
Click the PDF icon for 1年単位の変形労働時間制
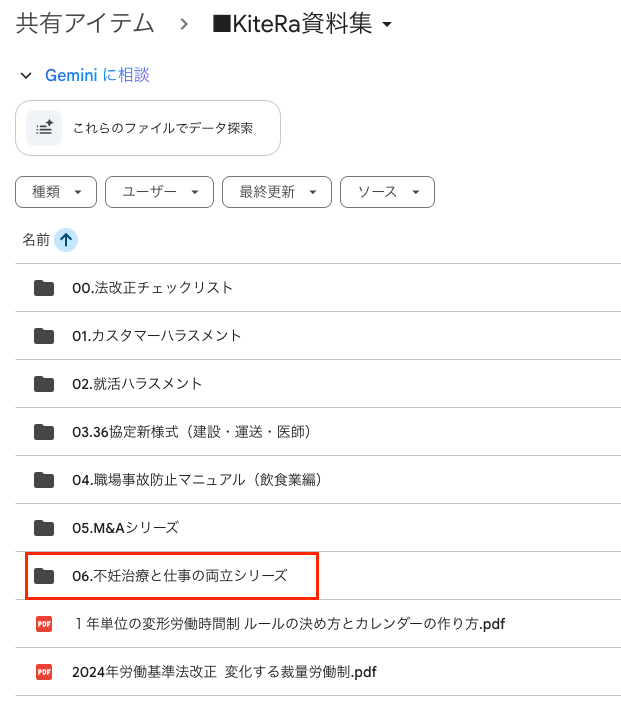click(43, 624)
